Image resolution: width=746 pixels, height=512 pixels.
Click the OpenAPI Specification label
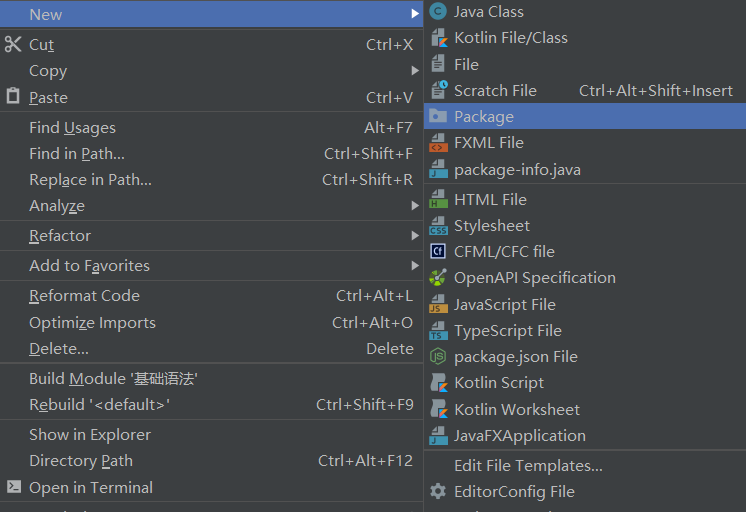point(535,278)
